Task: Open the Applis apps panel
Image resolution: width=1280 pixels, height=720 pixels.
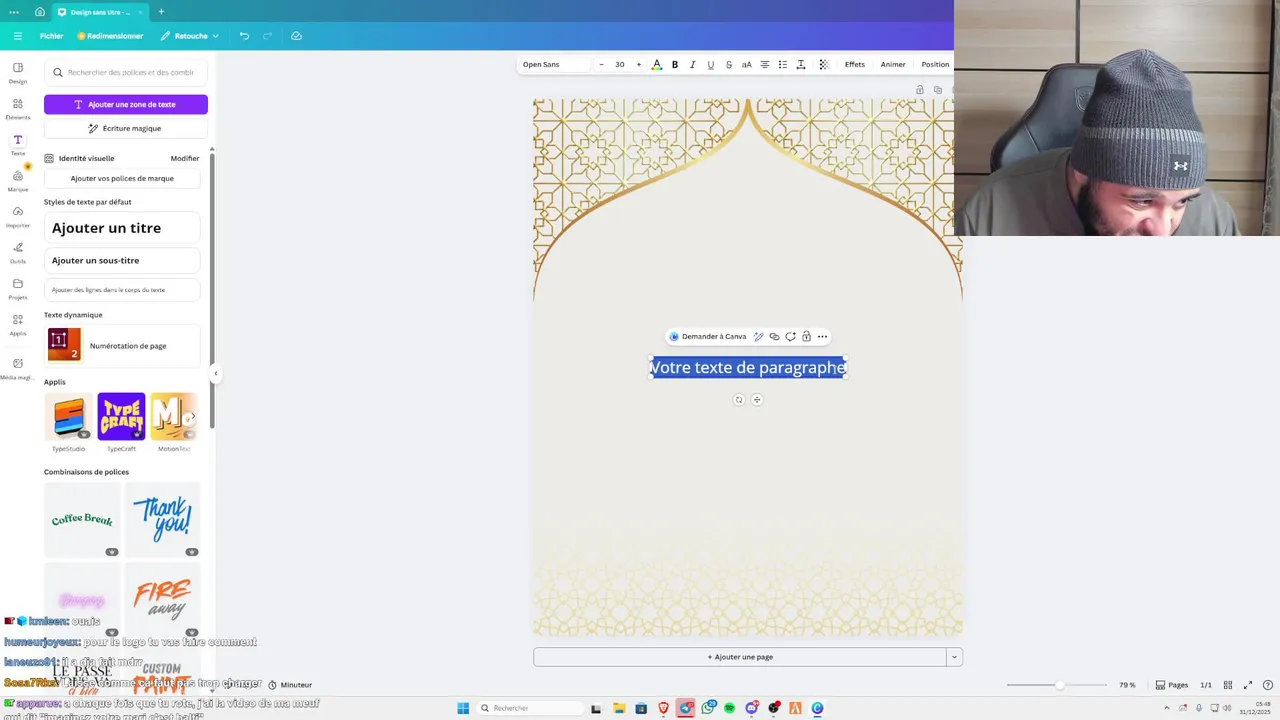Action: click(18, 325)
